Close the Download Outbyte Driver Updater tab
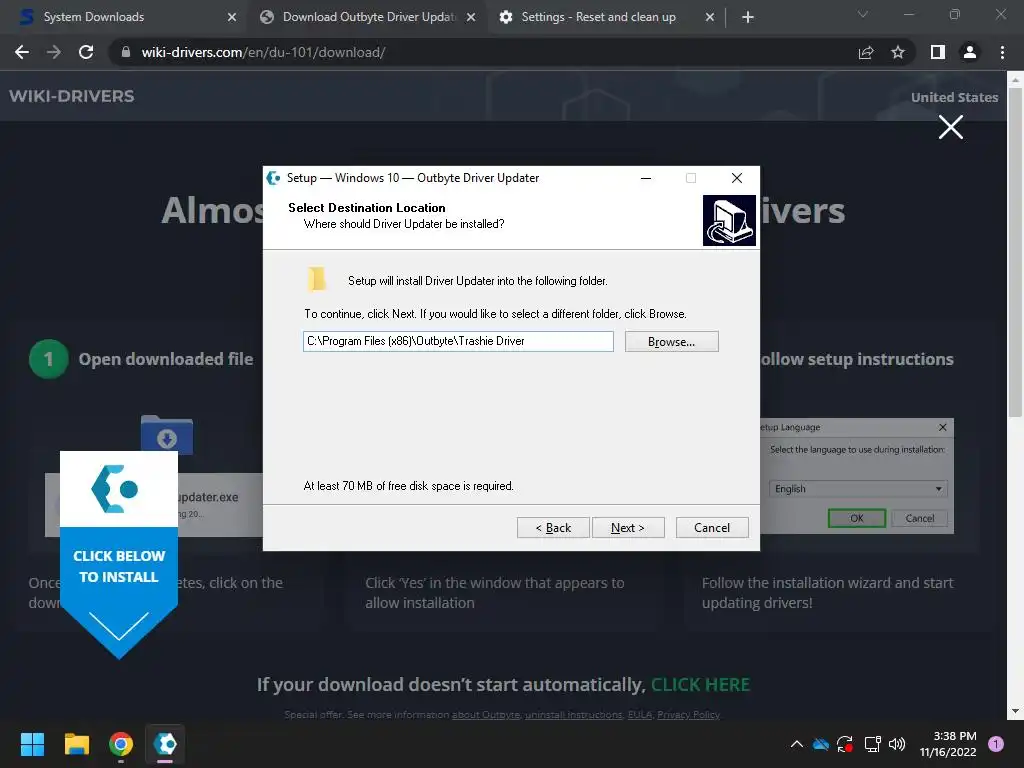The height and width of the screenshot is (768, 1024). [x=471, y=17]
